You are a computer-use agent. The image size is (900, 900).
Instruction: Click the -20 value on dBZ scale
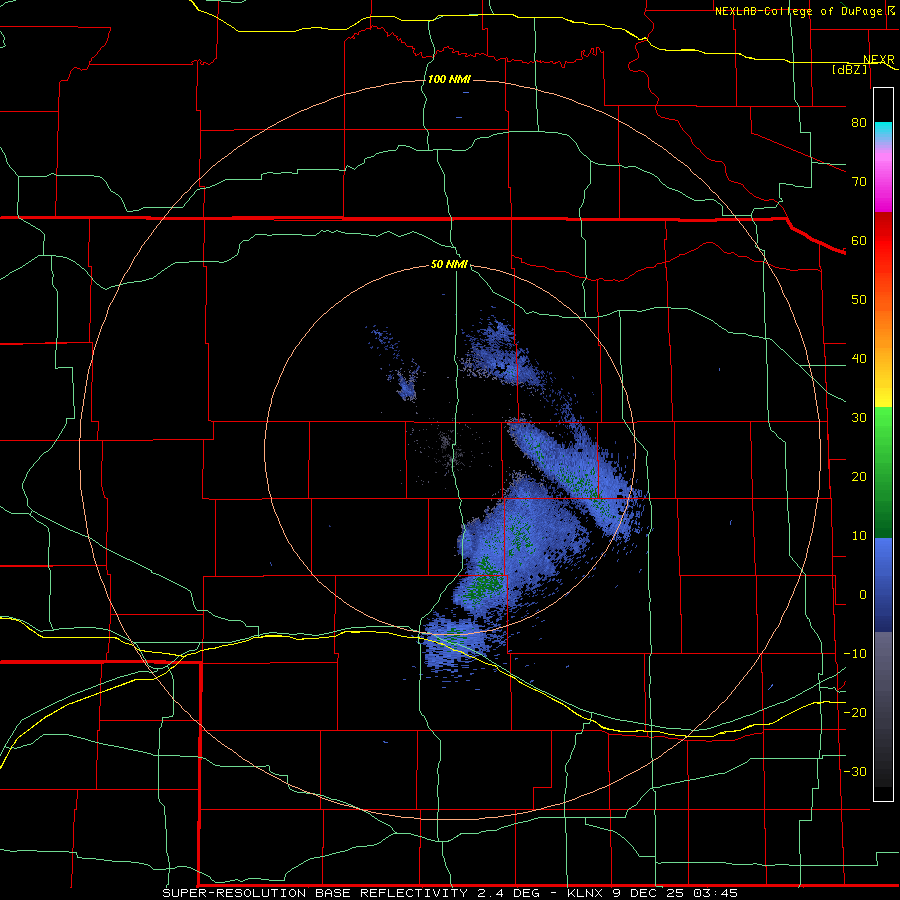[855, 713]
